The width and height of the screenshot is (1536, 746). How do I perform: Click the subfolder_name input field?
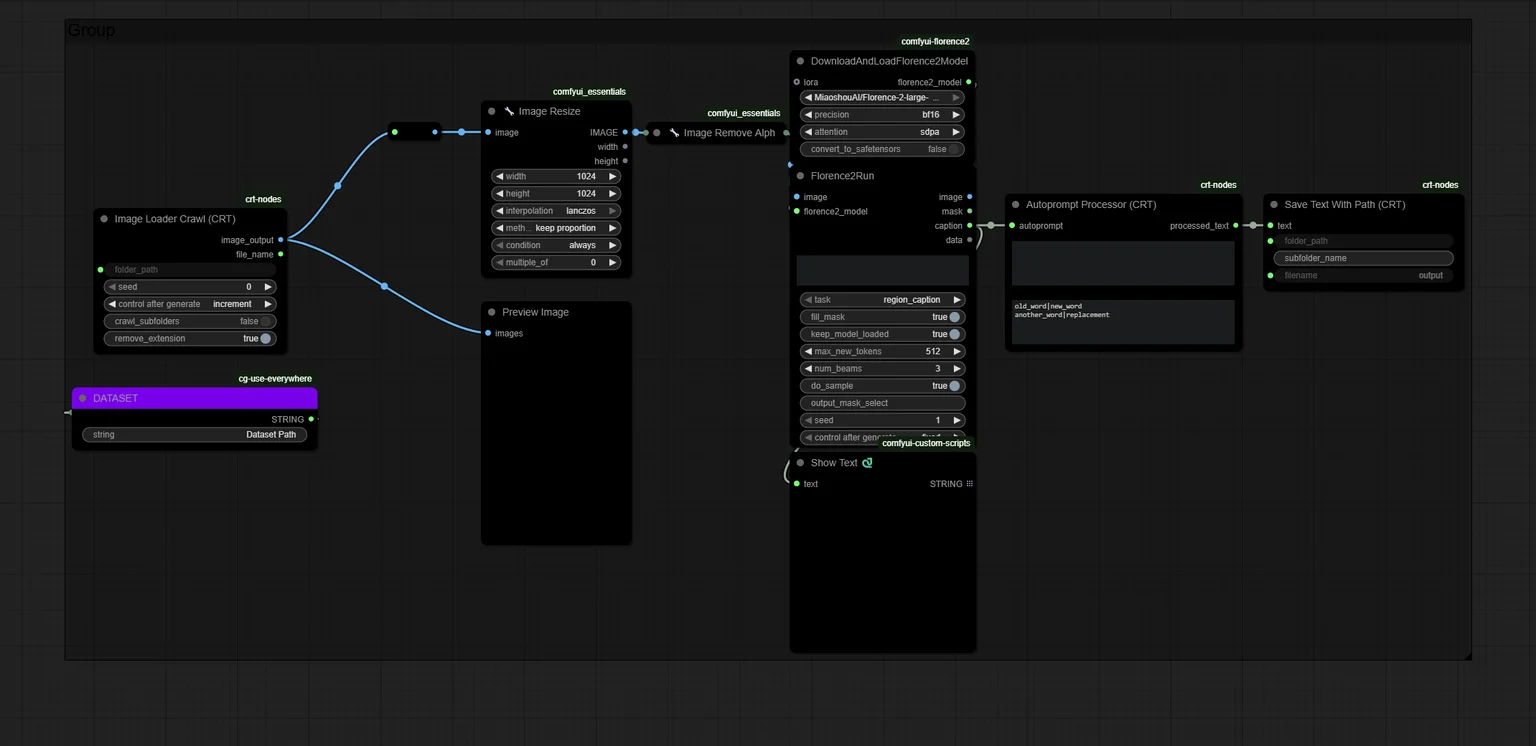[1363, 258]
